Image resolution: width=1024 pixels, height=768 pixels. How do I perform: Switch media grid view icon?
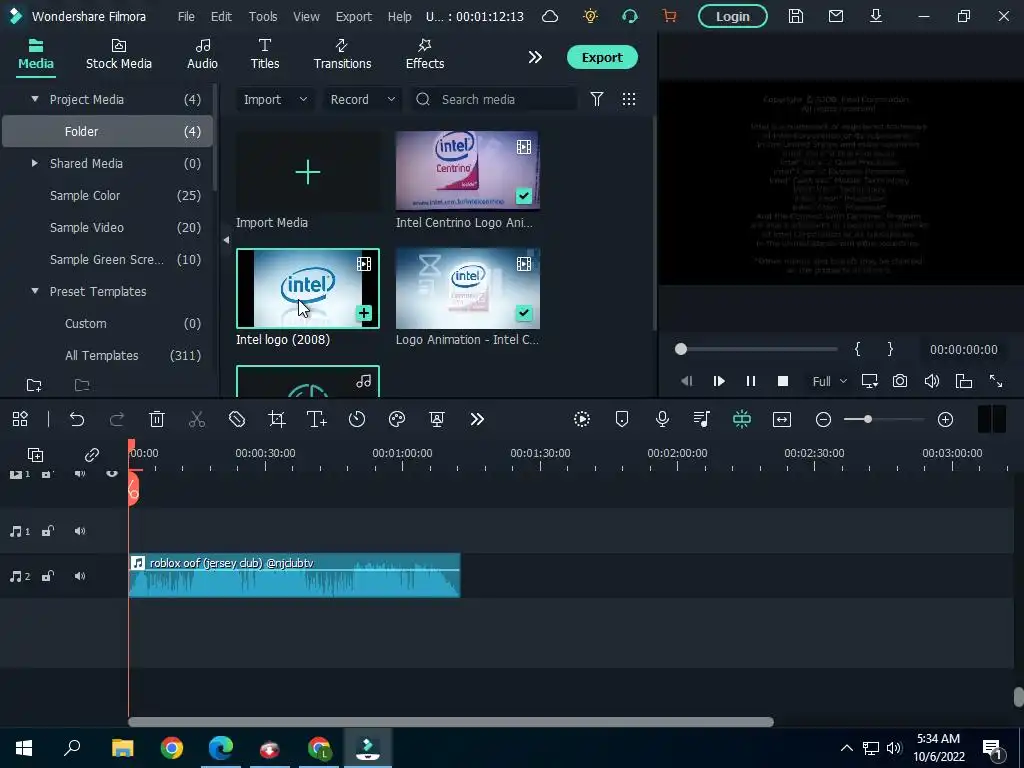pos(629,99)
